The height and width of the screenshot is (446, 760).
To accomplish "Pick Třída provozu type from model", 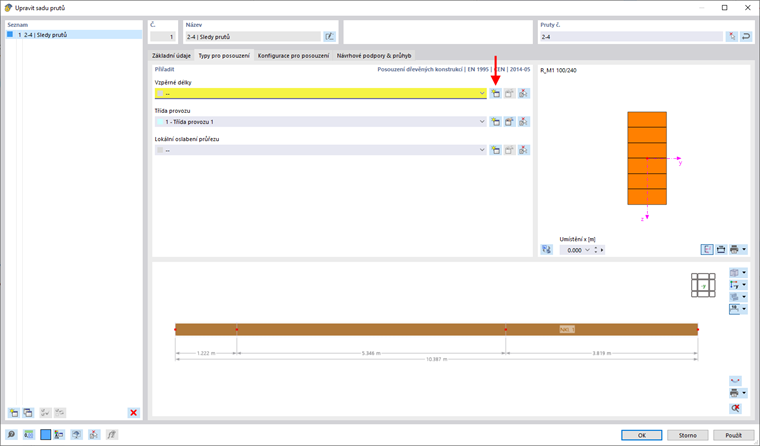I will [x=523, y=122].
